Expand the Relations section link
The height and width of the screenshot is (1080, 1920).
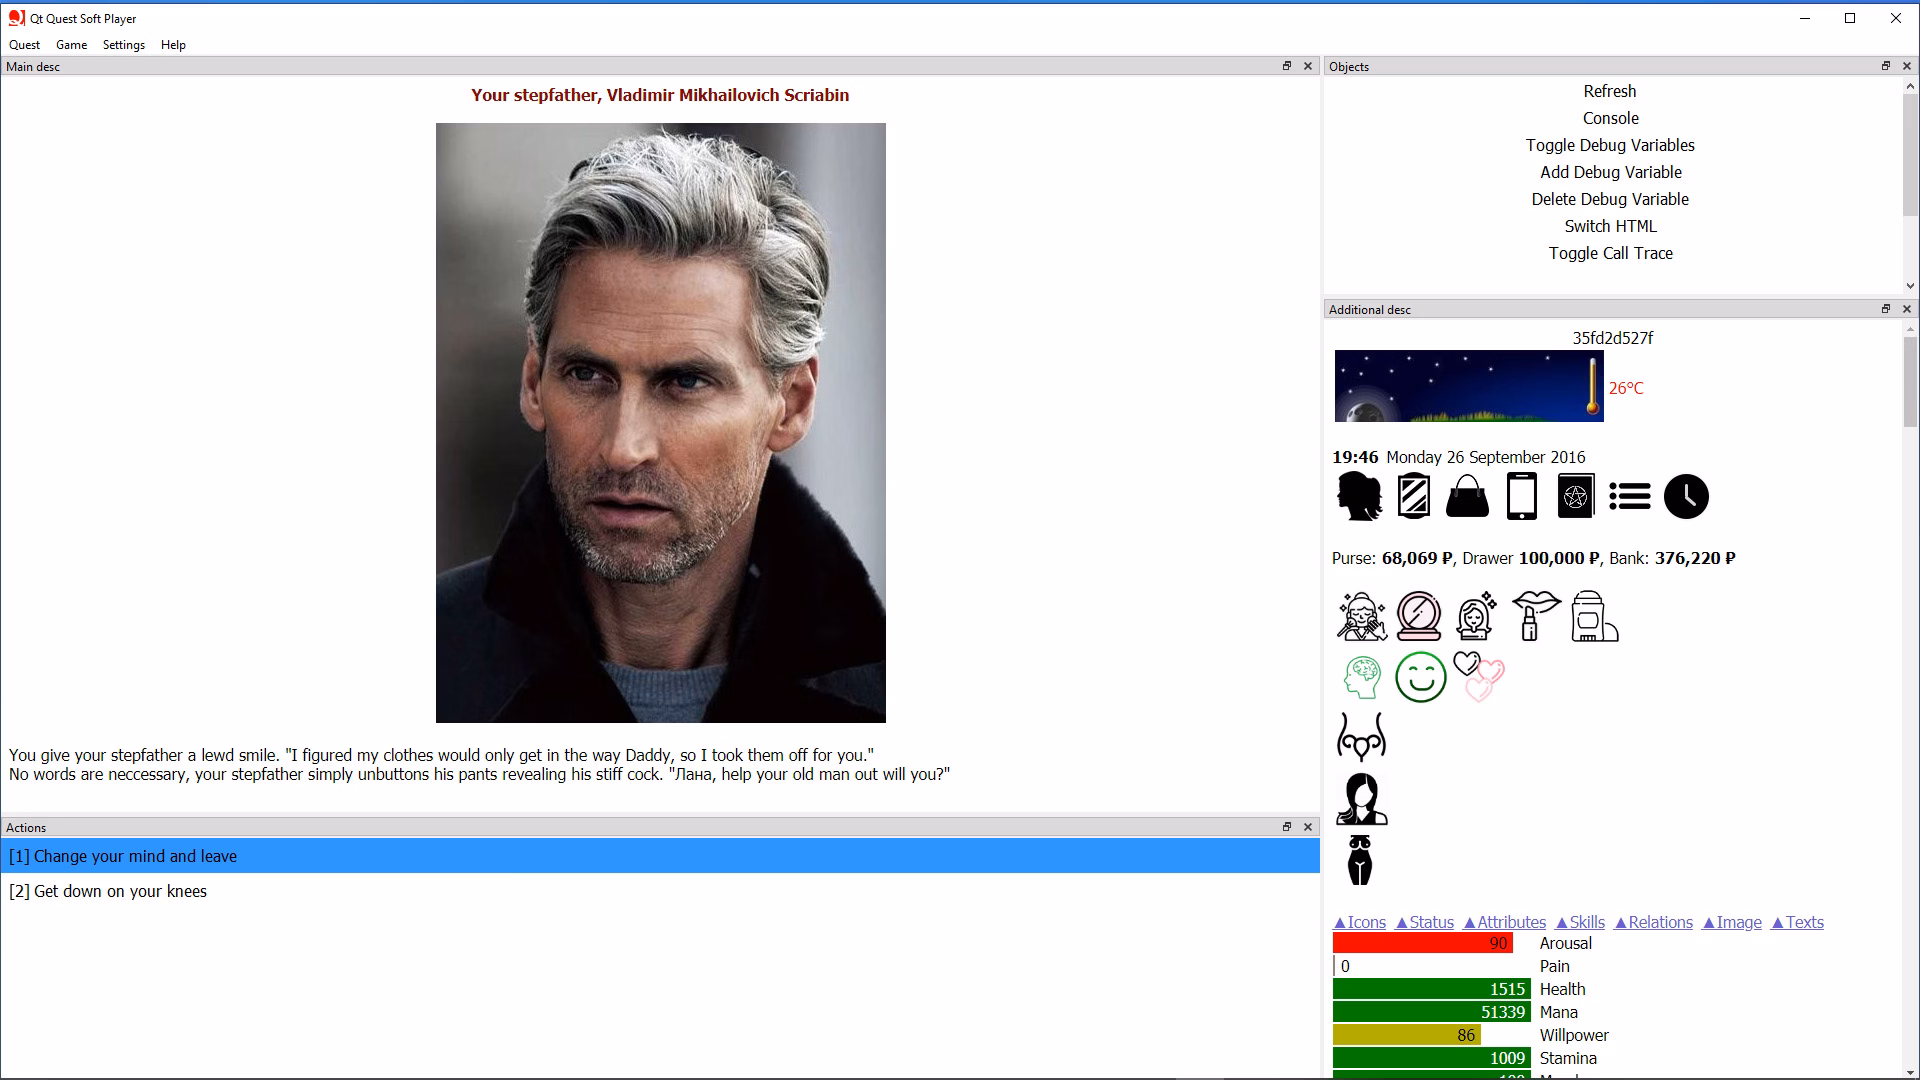pos(1654,923)
